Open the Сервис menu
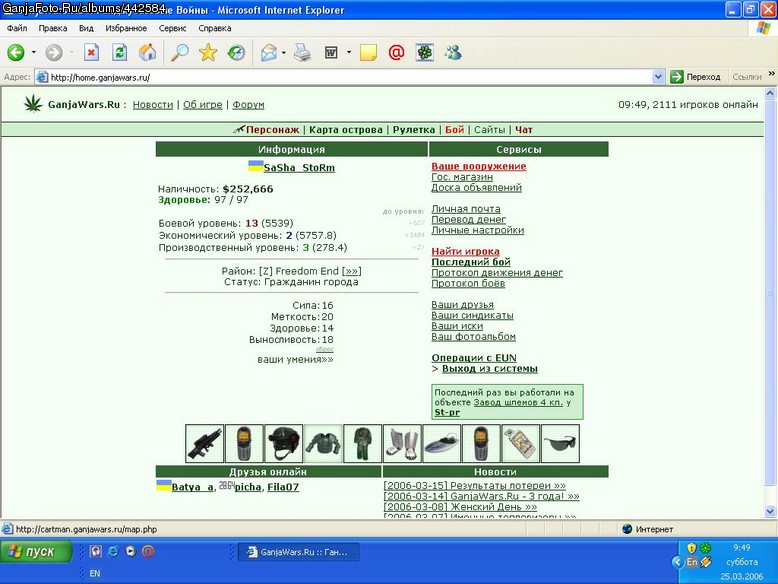Viewport: 778px width, 584px height. point(173,28)
